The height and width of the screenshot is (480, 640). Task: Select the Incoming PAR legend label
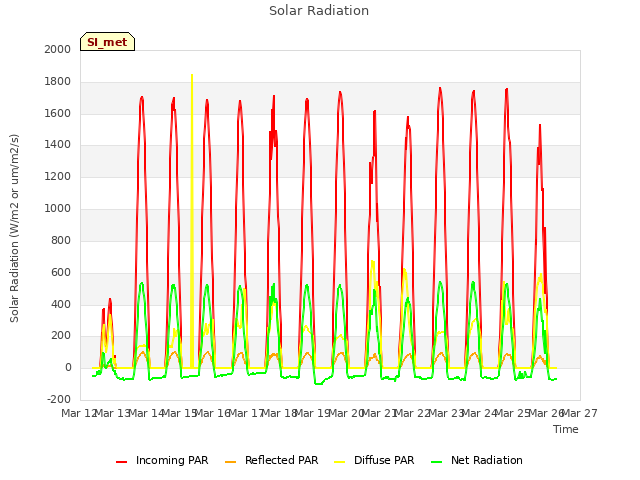click(x=172, y=460)
